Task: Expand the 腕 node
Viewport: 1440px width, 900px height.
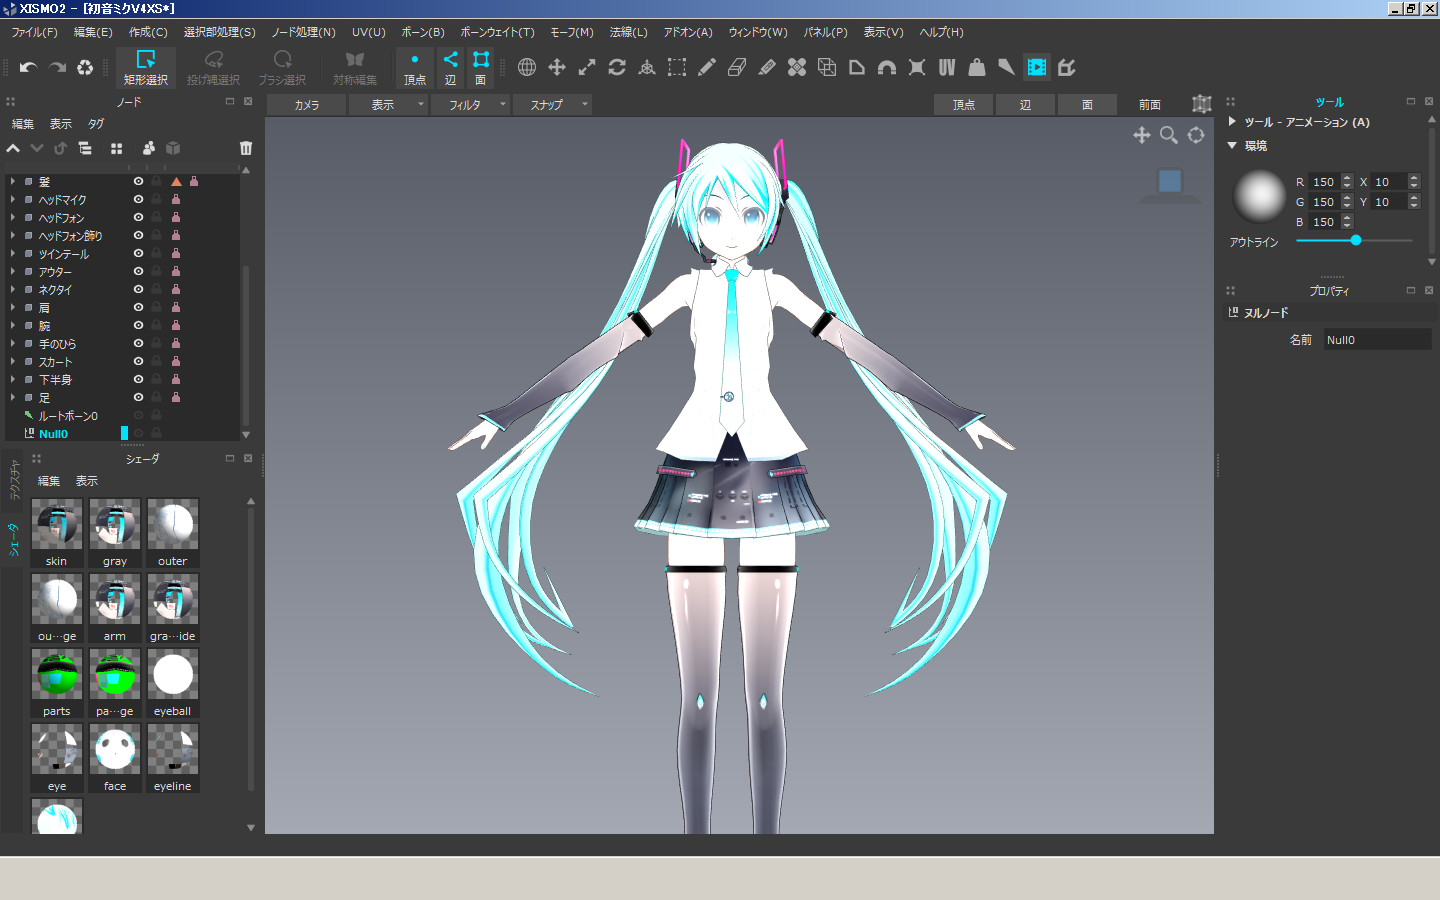Action: 13,326
